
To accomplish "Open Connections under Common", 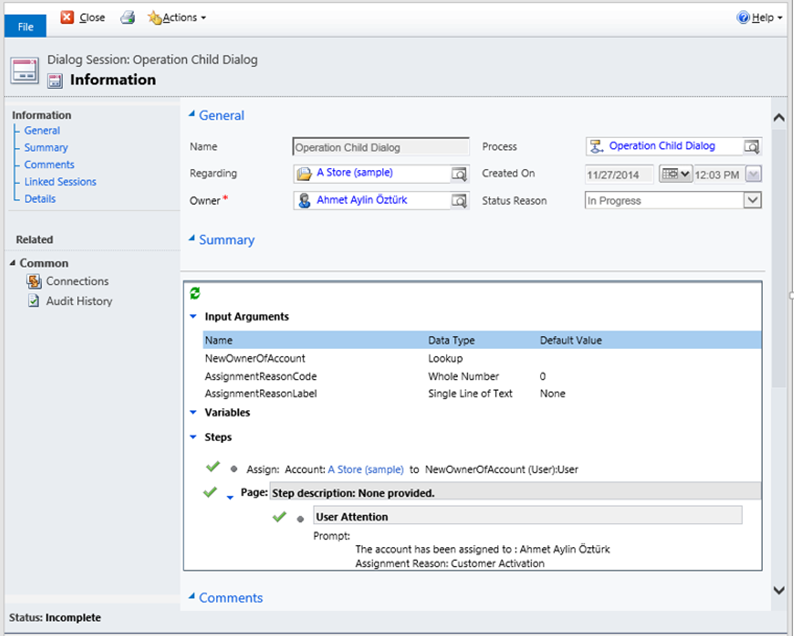I will point(77,281).
